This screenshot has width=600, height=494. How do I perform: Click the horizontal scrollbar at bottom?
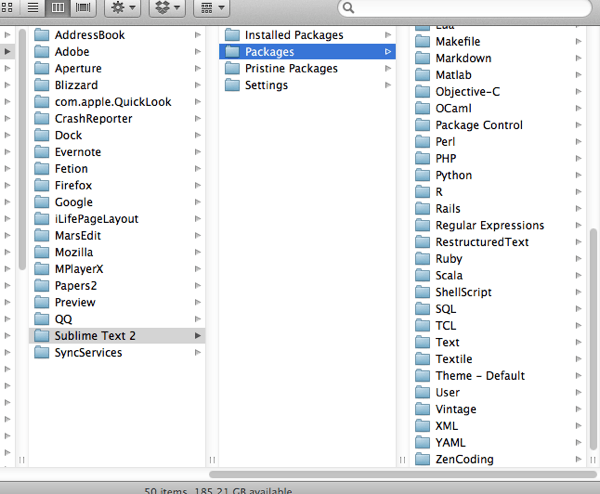403,474
